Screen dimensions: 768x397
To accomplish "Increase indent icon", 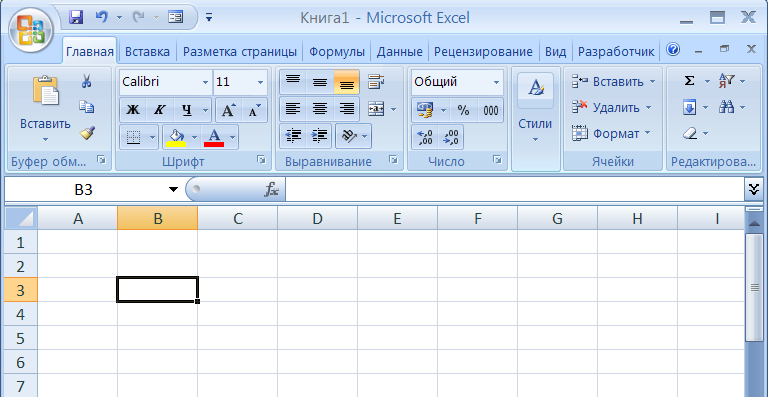I will click(x=320, y=136).
